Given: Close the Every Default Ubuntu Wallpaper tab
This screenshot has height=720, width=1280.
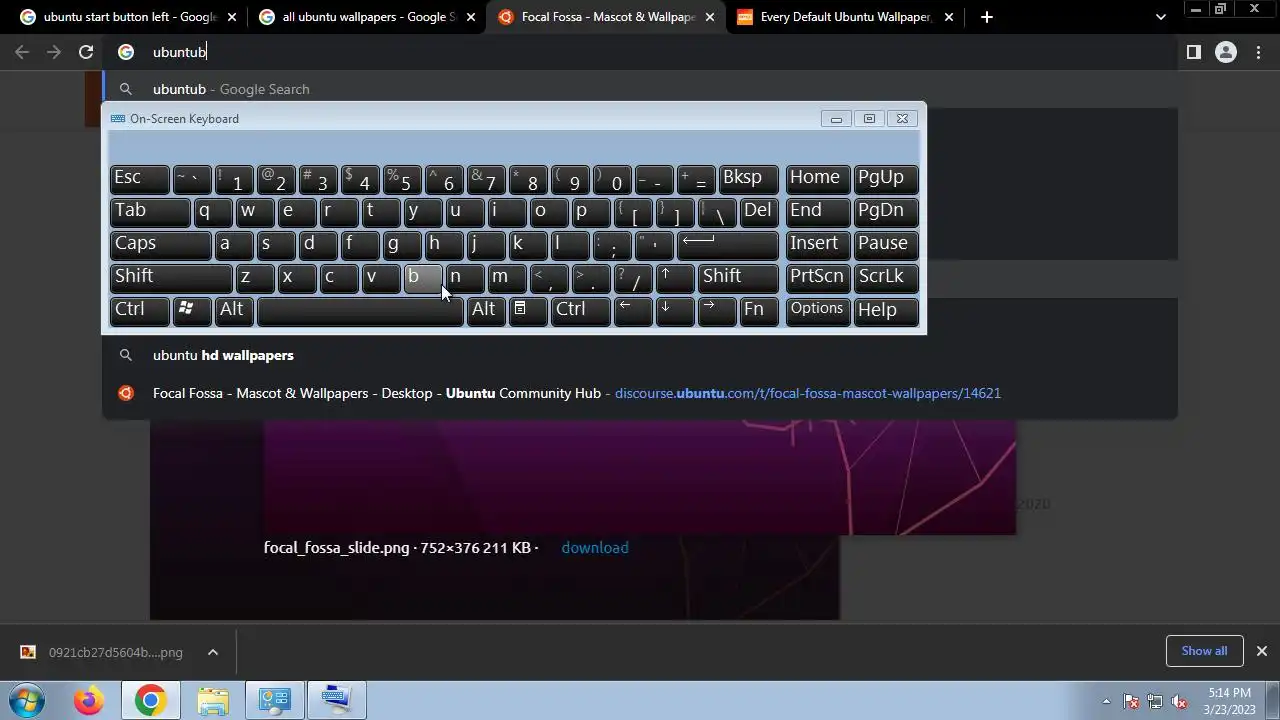Looking at the screenshot, I should [x=949, y=17].
